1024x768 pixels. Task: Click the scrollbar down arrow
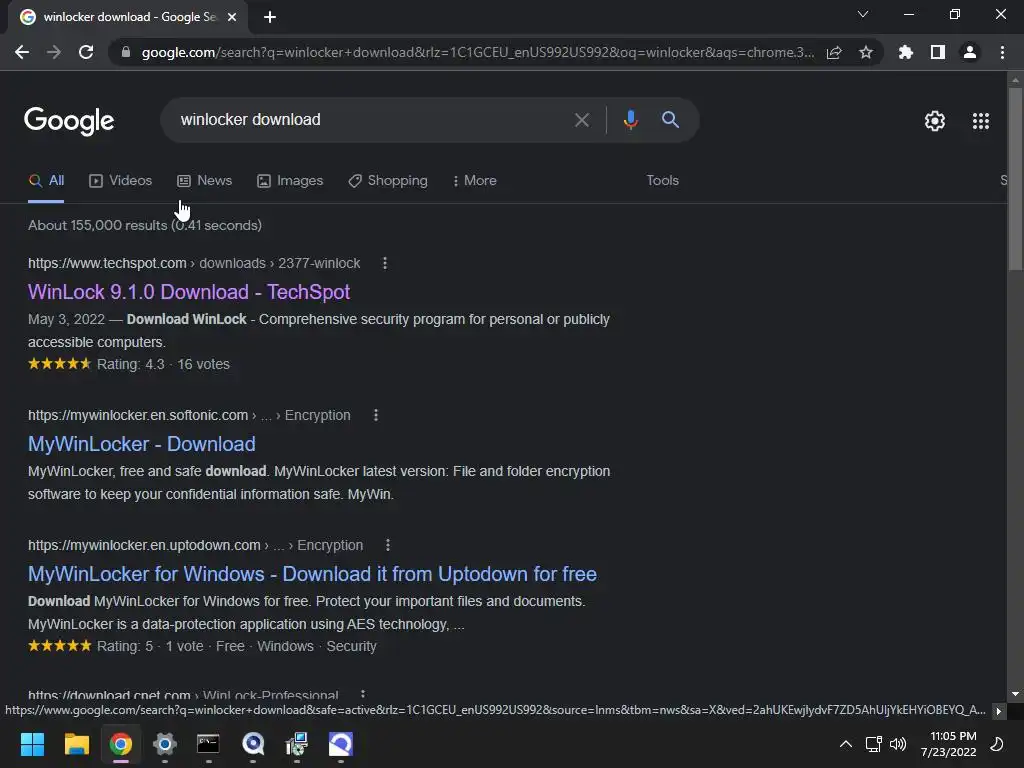(1015, 694)
